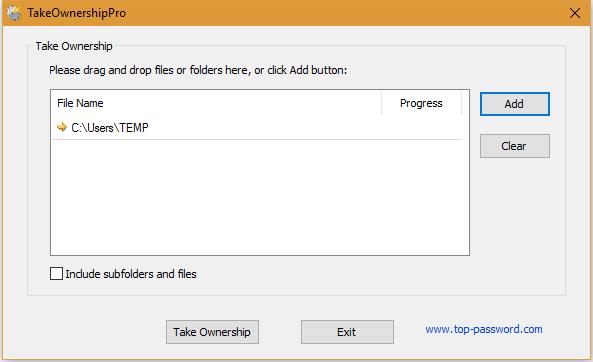Click the divider right of Progress column
Viewport: 593px width, 362px height.
(x=461, y=103)
